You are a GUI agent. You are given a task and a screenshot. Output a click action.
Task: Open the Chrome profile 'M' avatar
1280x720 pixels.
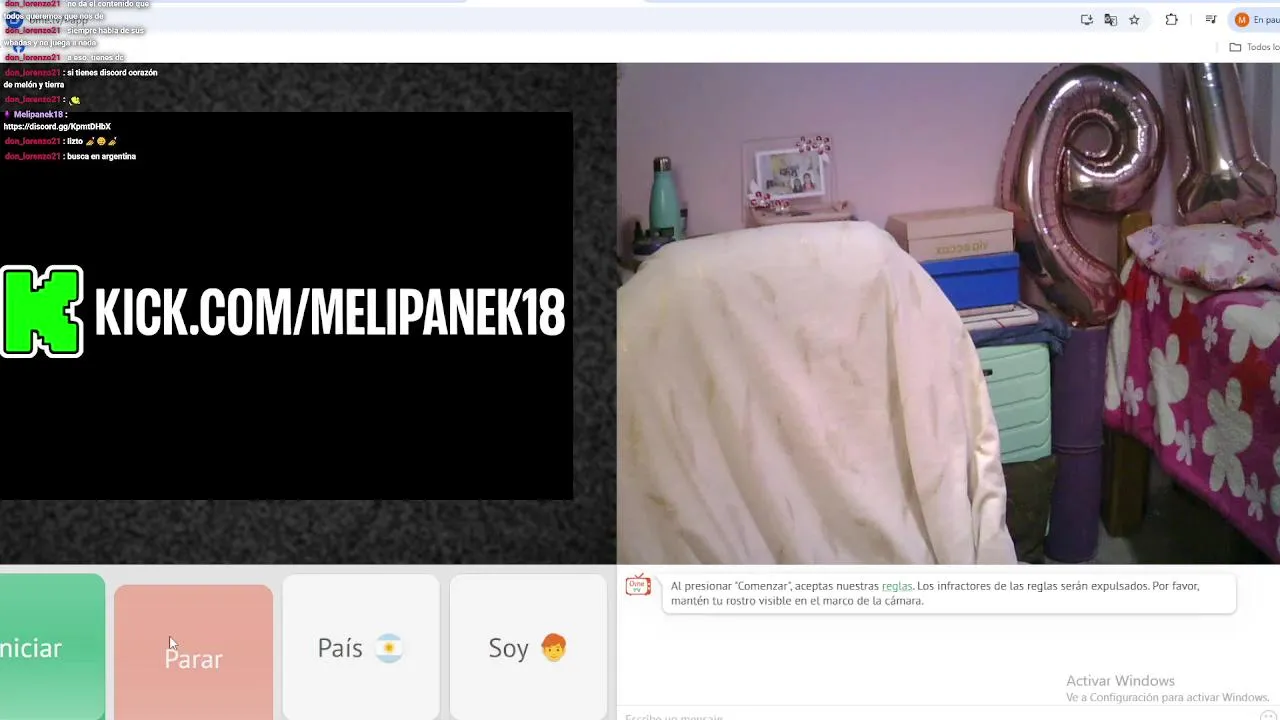[1242, 20]
